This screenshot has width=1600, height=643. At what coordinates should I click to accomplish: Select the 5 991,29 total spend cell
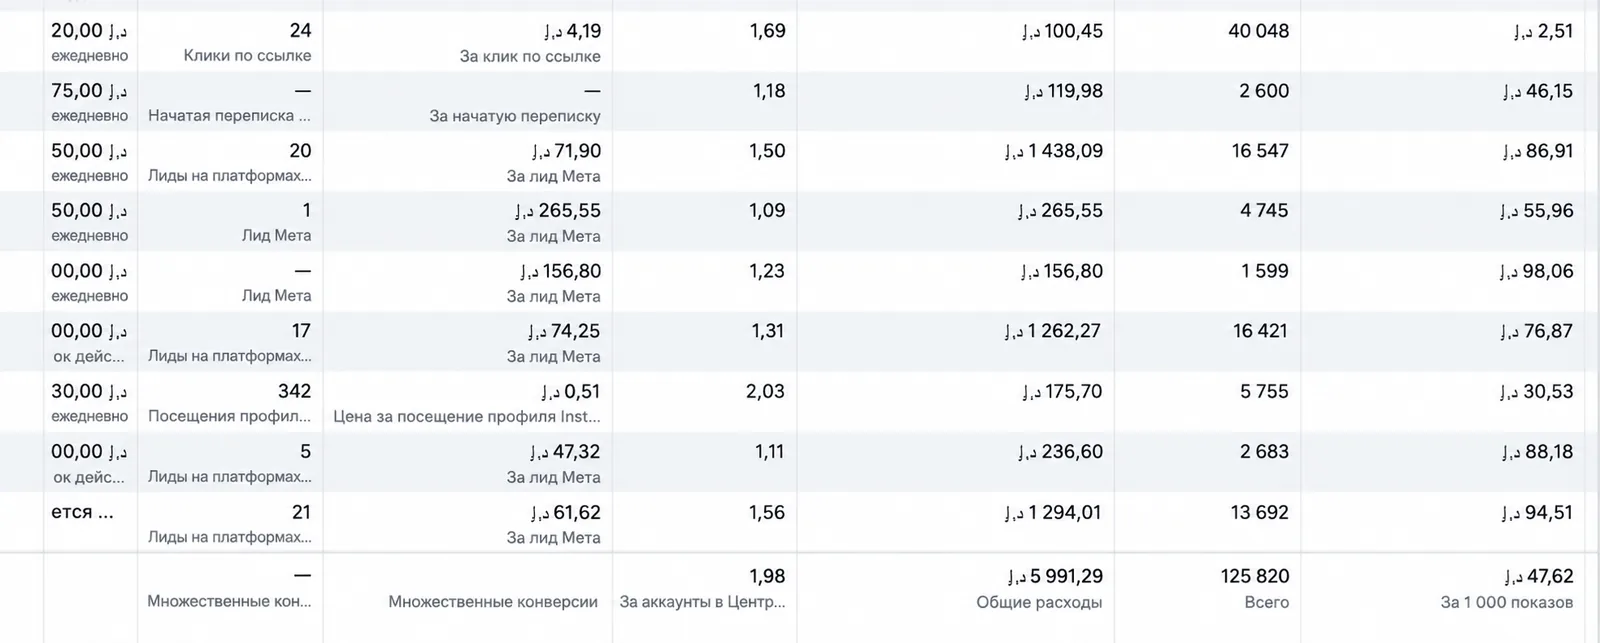tap(1054, 576)
